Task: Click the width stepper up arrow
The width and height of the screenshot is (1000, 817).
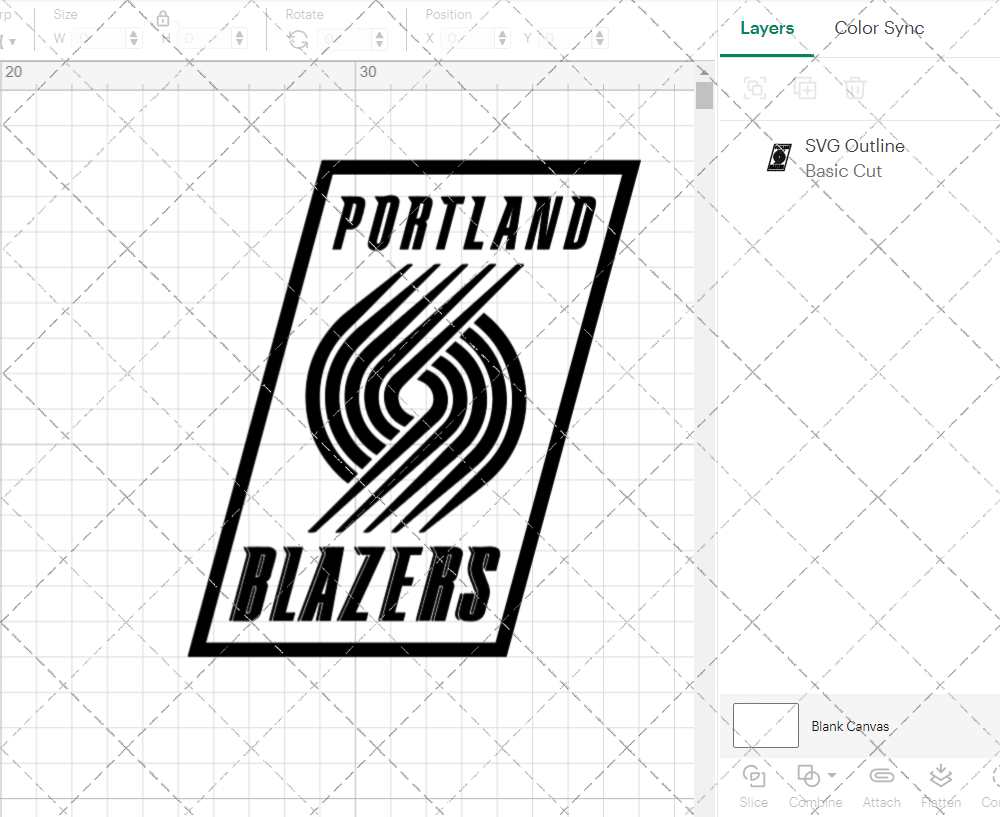Action: (x=133, y=33)
